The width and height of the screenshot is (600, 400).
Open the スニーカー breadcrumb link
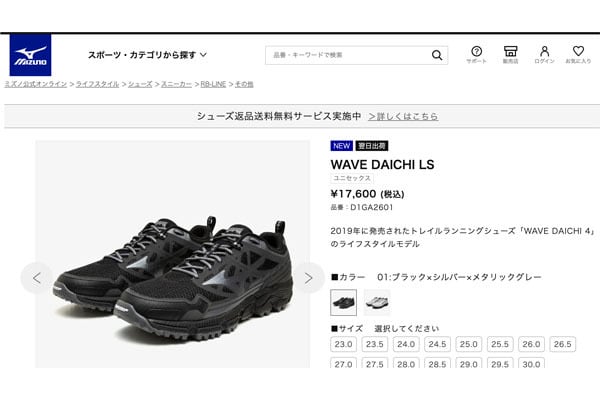pyautogui.click(x=176, y=84)
